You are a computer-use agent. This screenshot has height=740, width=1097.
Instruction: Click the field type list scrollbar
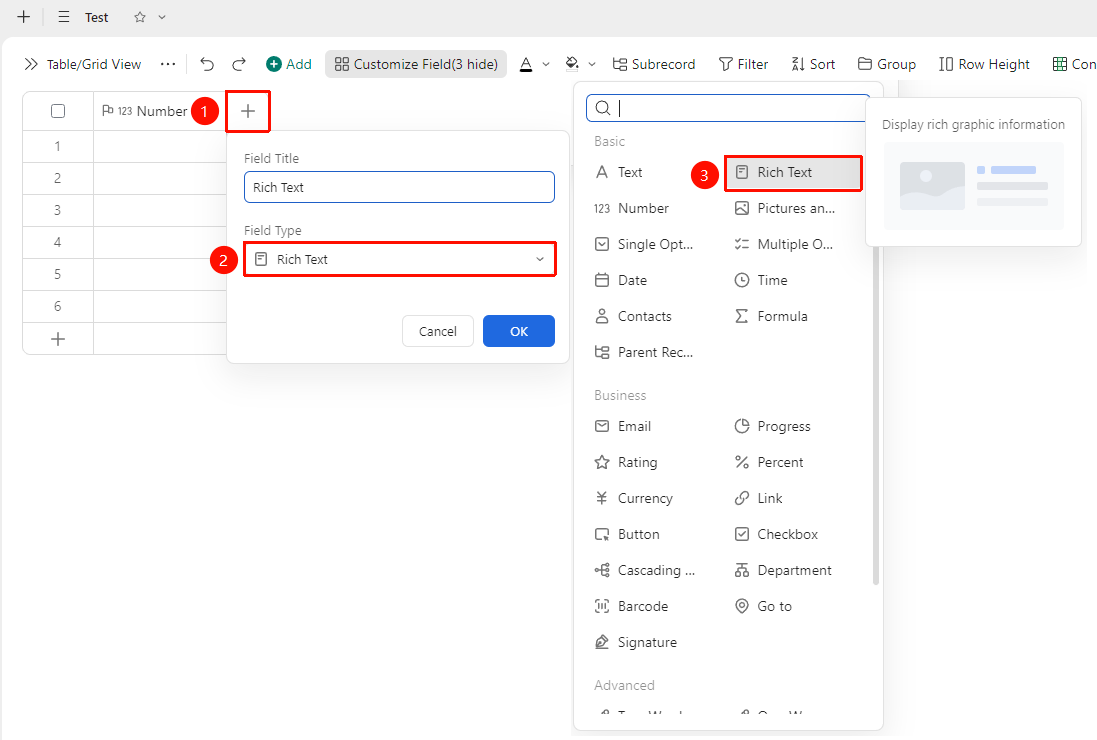876,415
